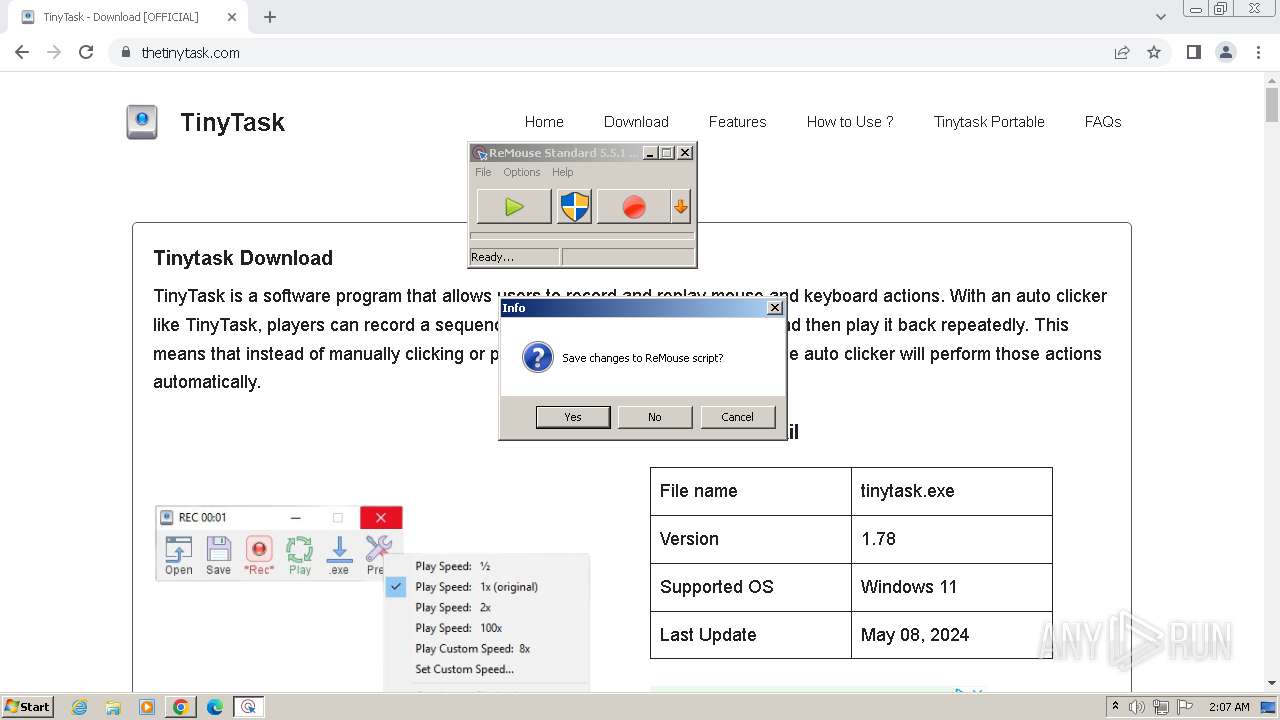Open the Download page link

click(636, 122)
